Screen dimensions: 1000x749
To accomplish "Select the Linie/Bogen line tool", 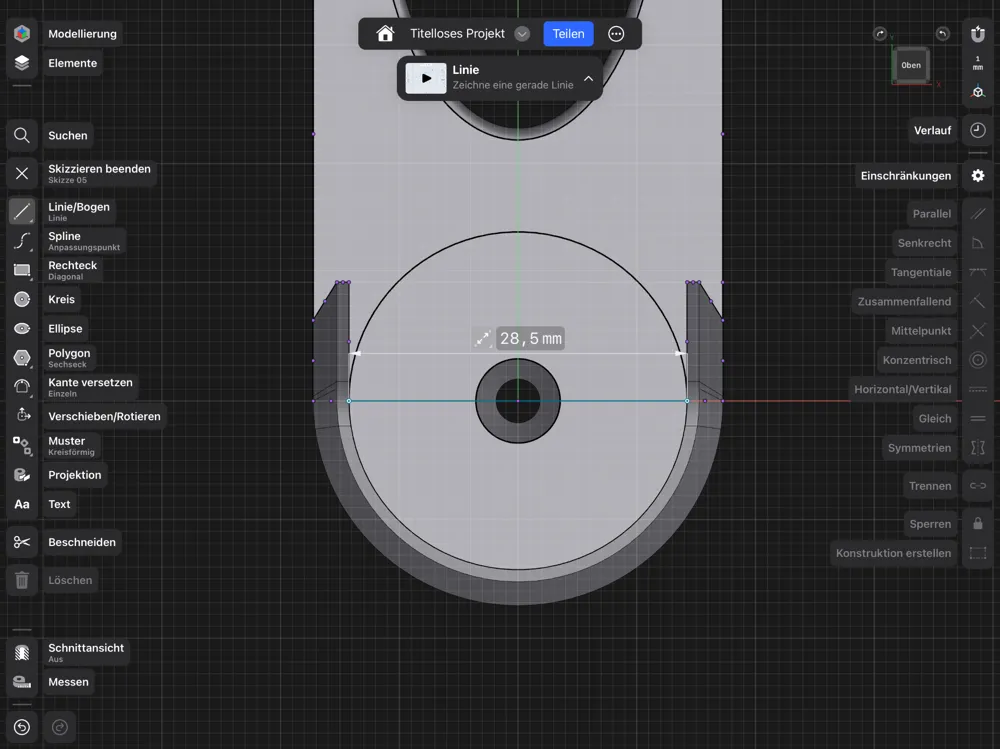I will (x=22, y=211).
